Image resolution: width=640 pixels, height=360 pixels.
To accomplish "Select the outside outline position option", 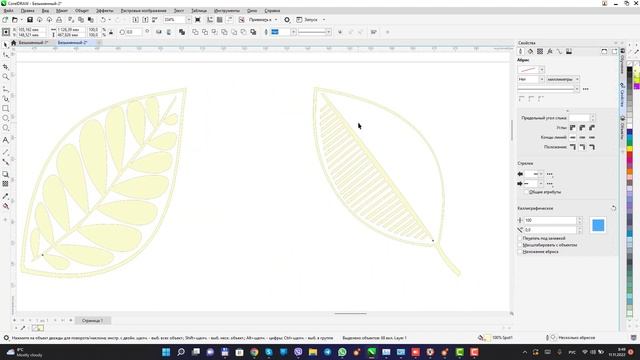I will pos(573,147).
